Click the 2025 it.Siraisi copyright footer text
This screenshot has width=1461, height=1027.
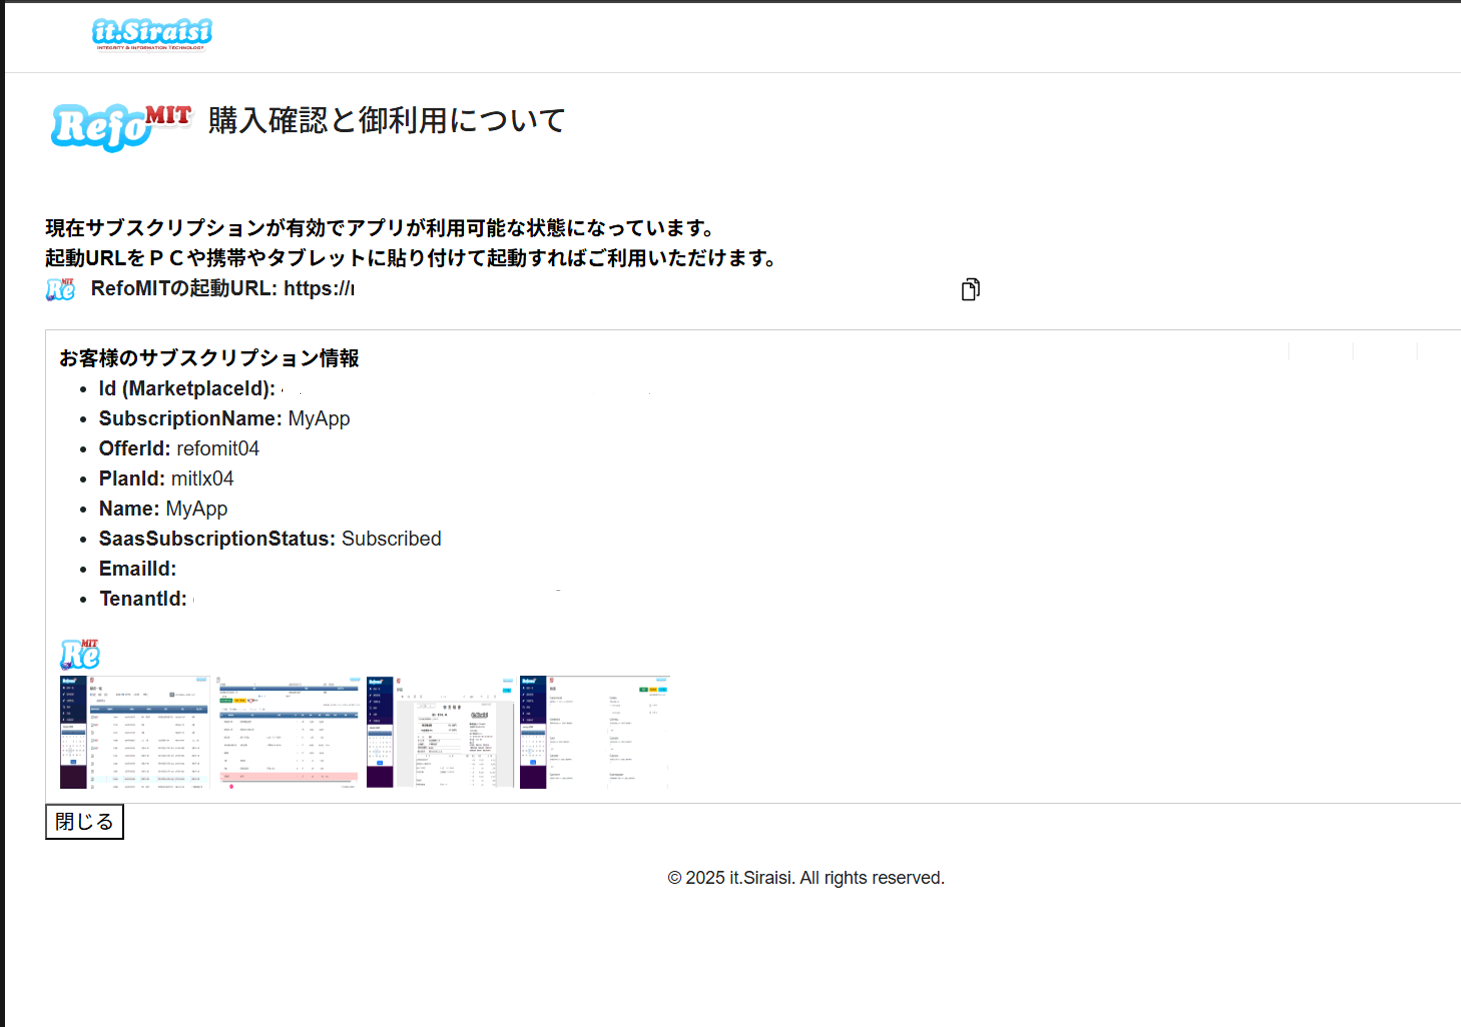805,878
